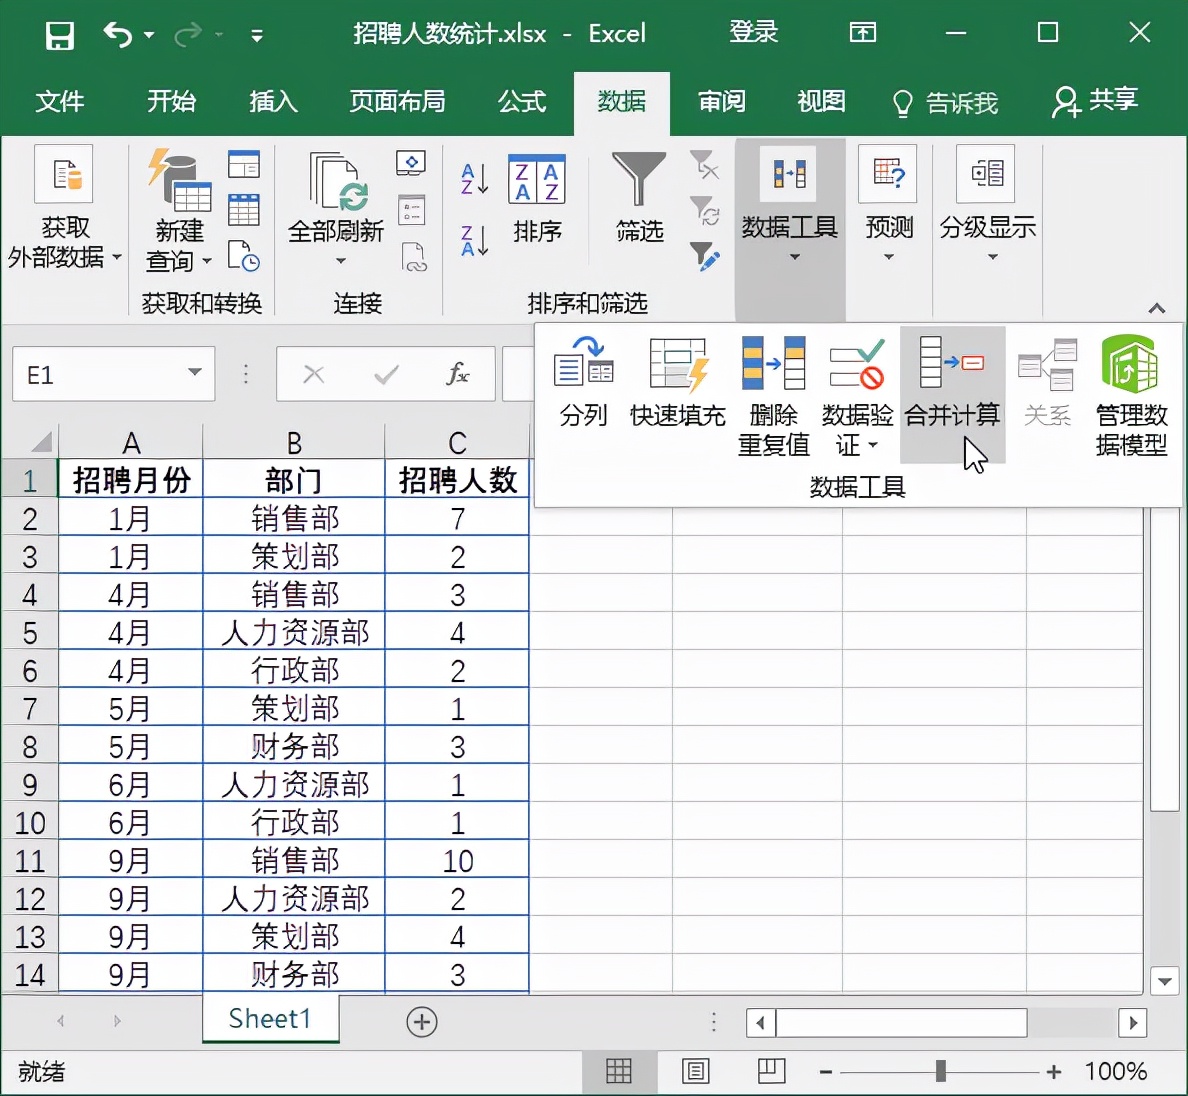Screen dimensions: 1188x1096
Task: Click the Save icon in title bar
Action: tap(60, 35)
